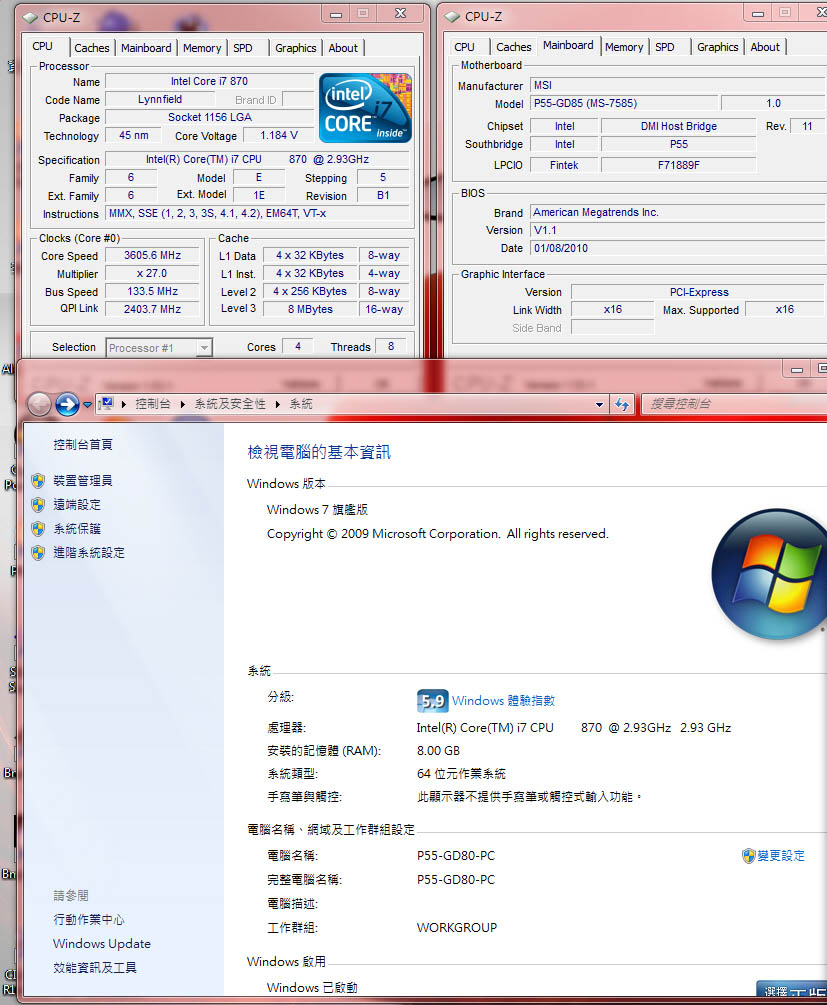
Task: Click computer name P55-GD80-PC
Action: click(x=456, y=856)
